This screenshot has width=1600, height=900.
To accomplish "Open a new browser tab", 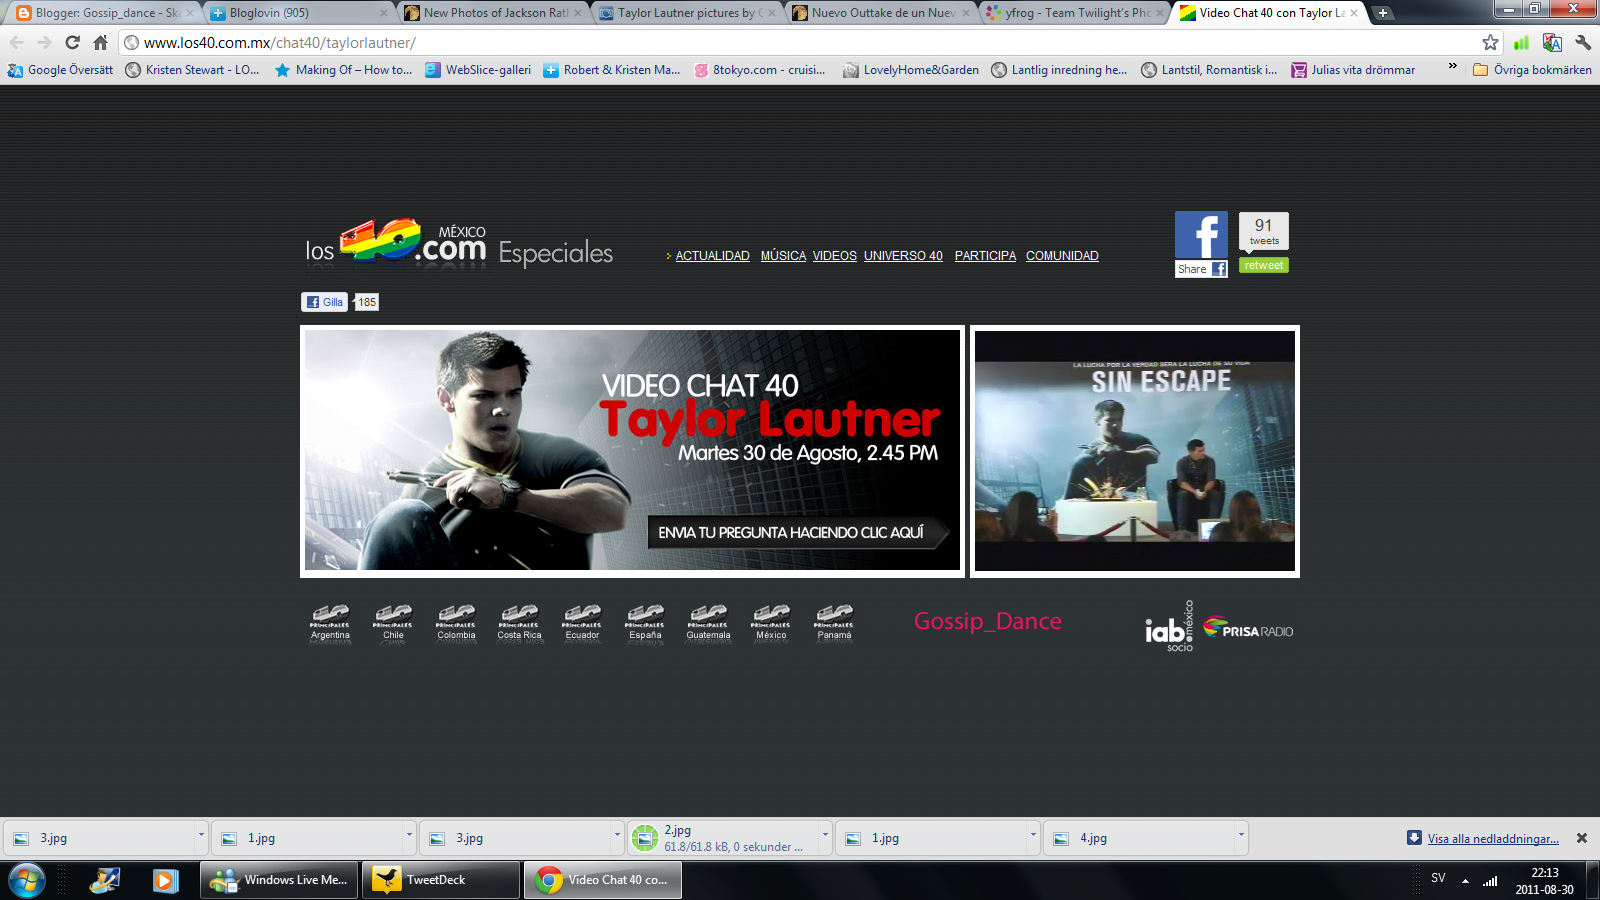I will click(1383, 13).
